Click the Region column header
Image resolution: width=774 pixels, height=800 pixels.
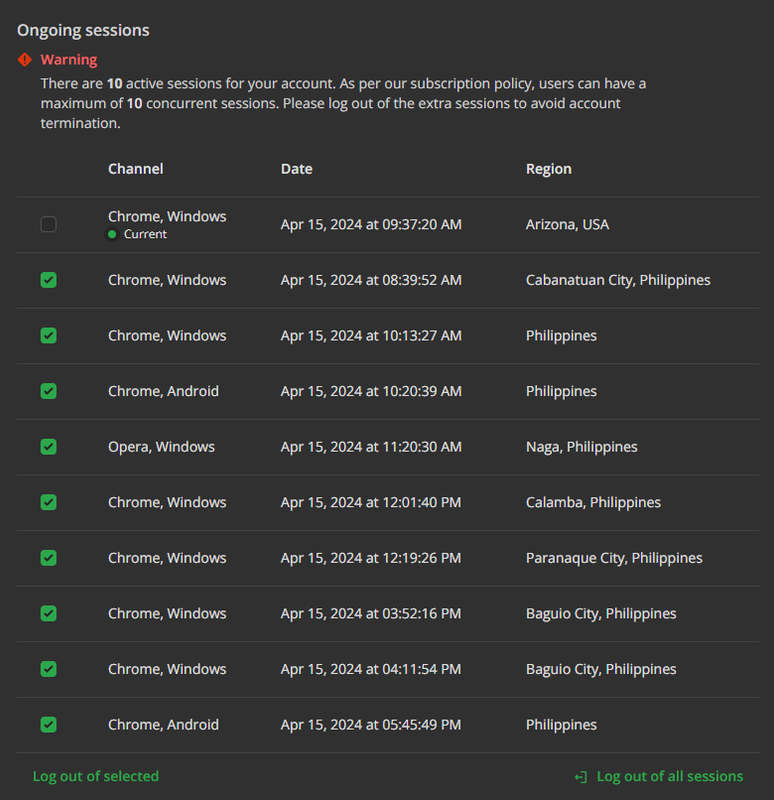[x=548, y=169]
